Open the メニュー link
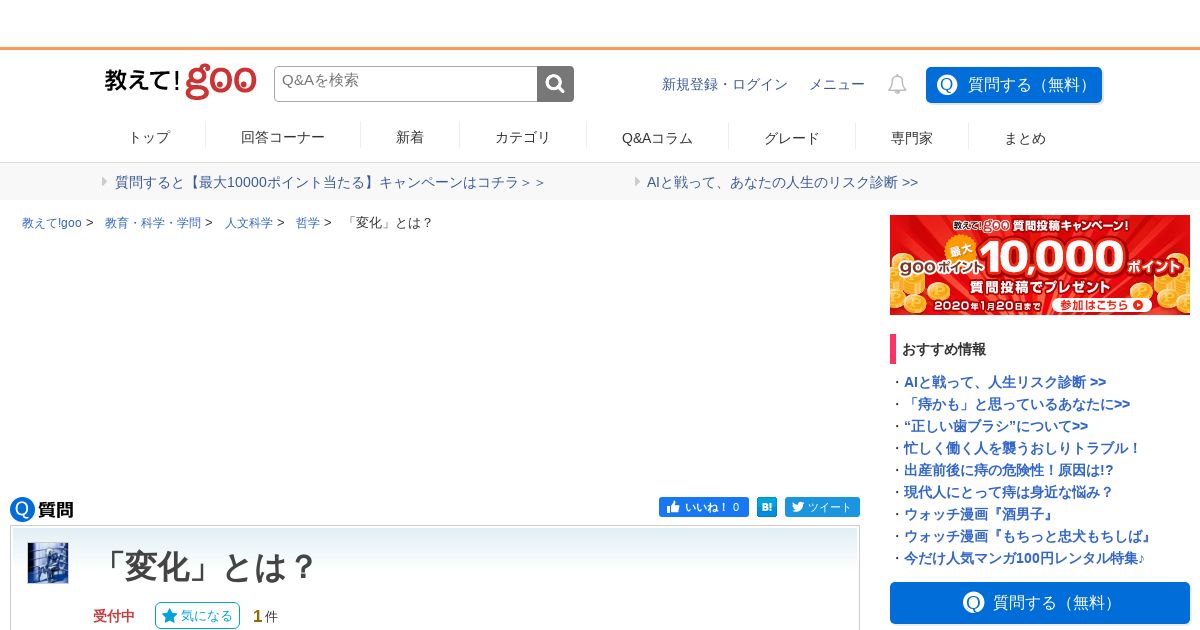The width and height of the screenshot is (1200, 630). [837, 85]
